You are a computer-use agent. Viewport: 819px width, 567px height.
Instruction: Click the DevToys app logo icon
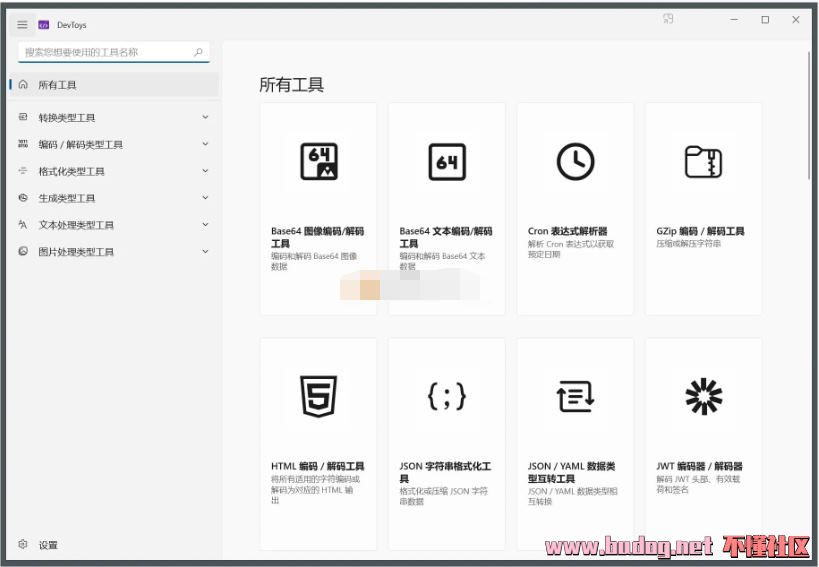pyautogui.click(x=44, y=25)
